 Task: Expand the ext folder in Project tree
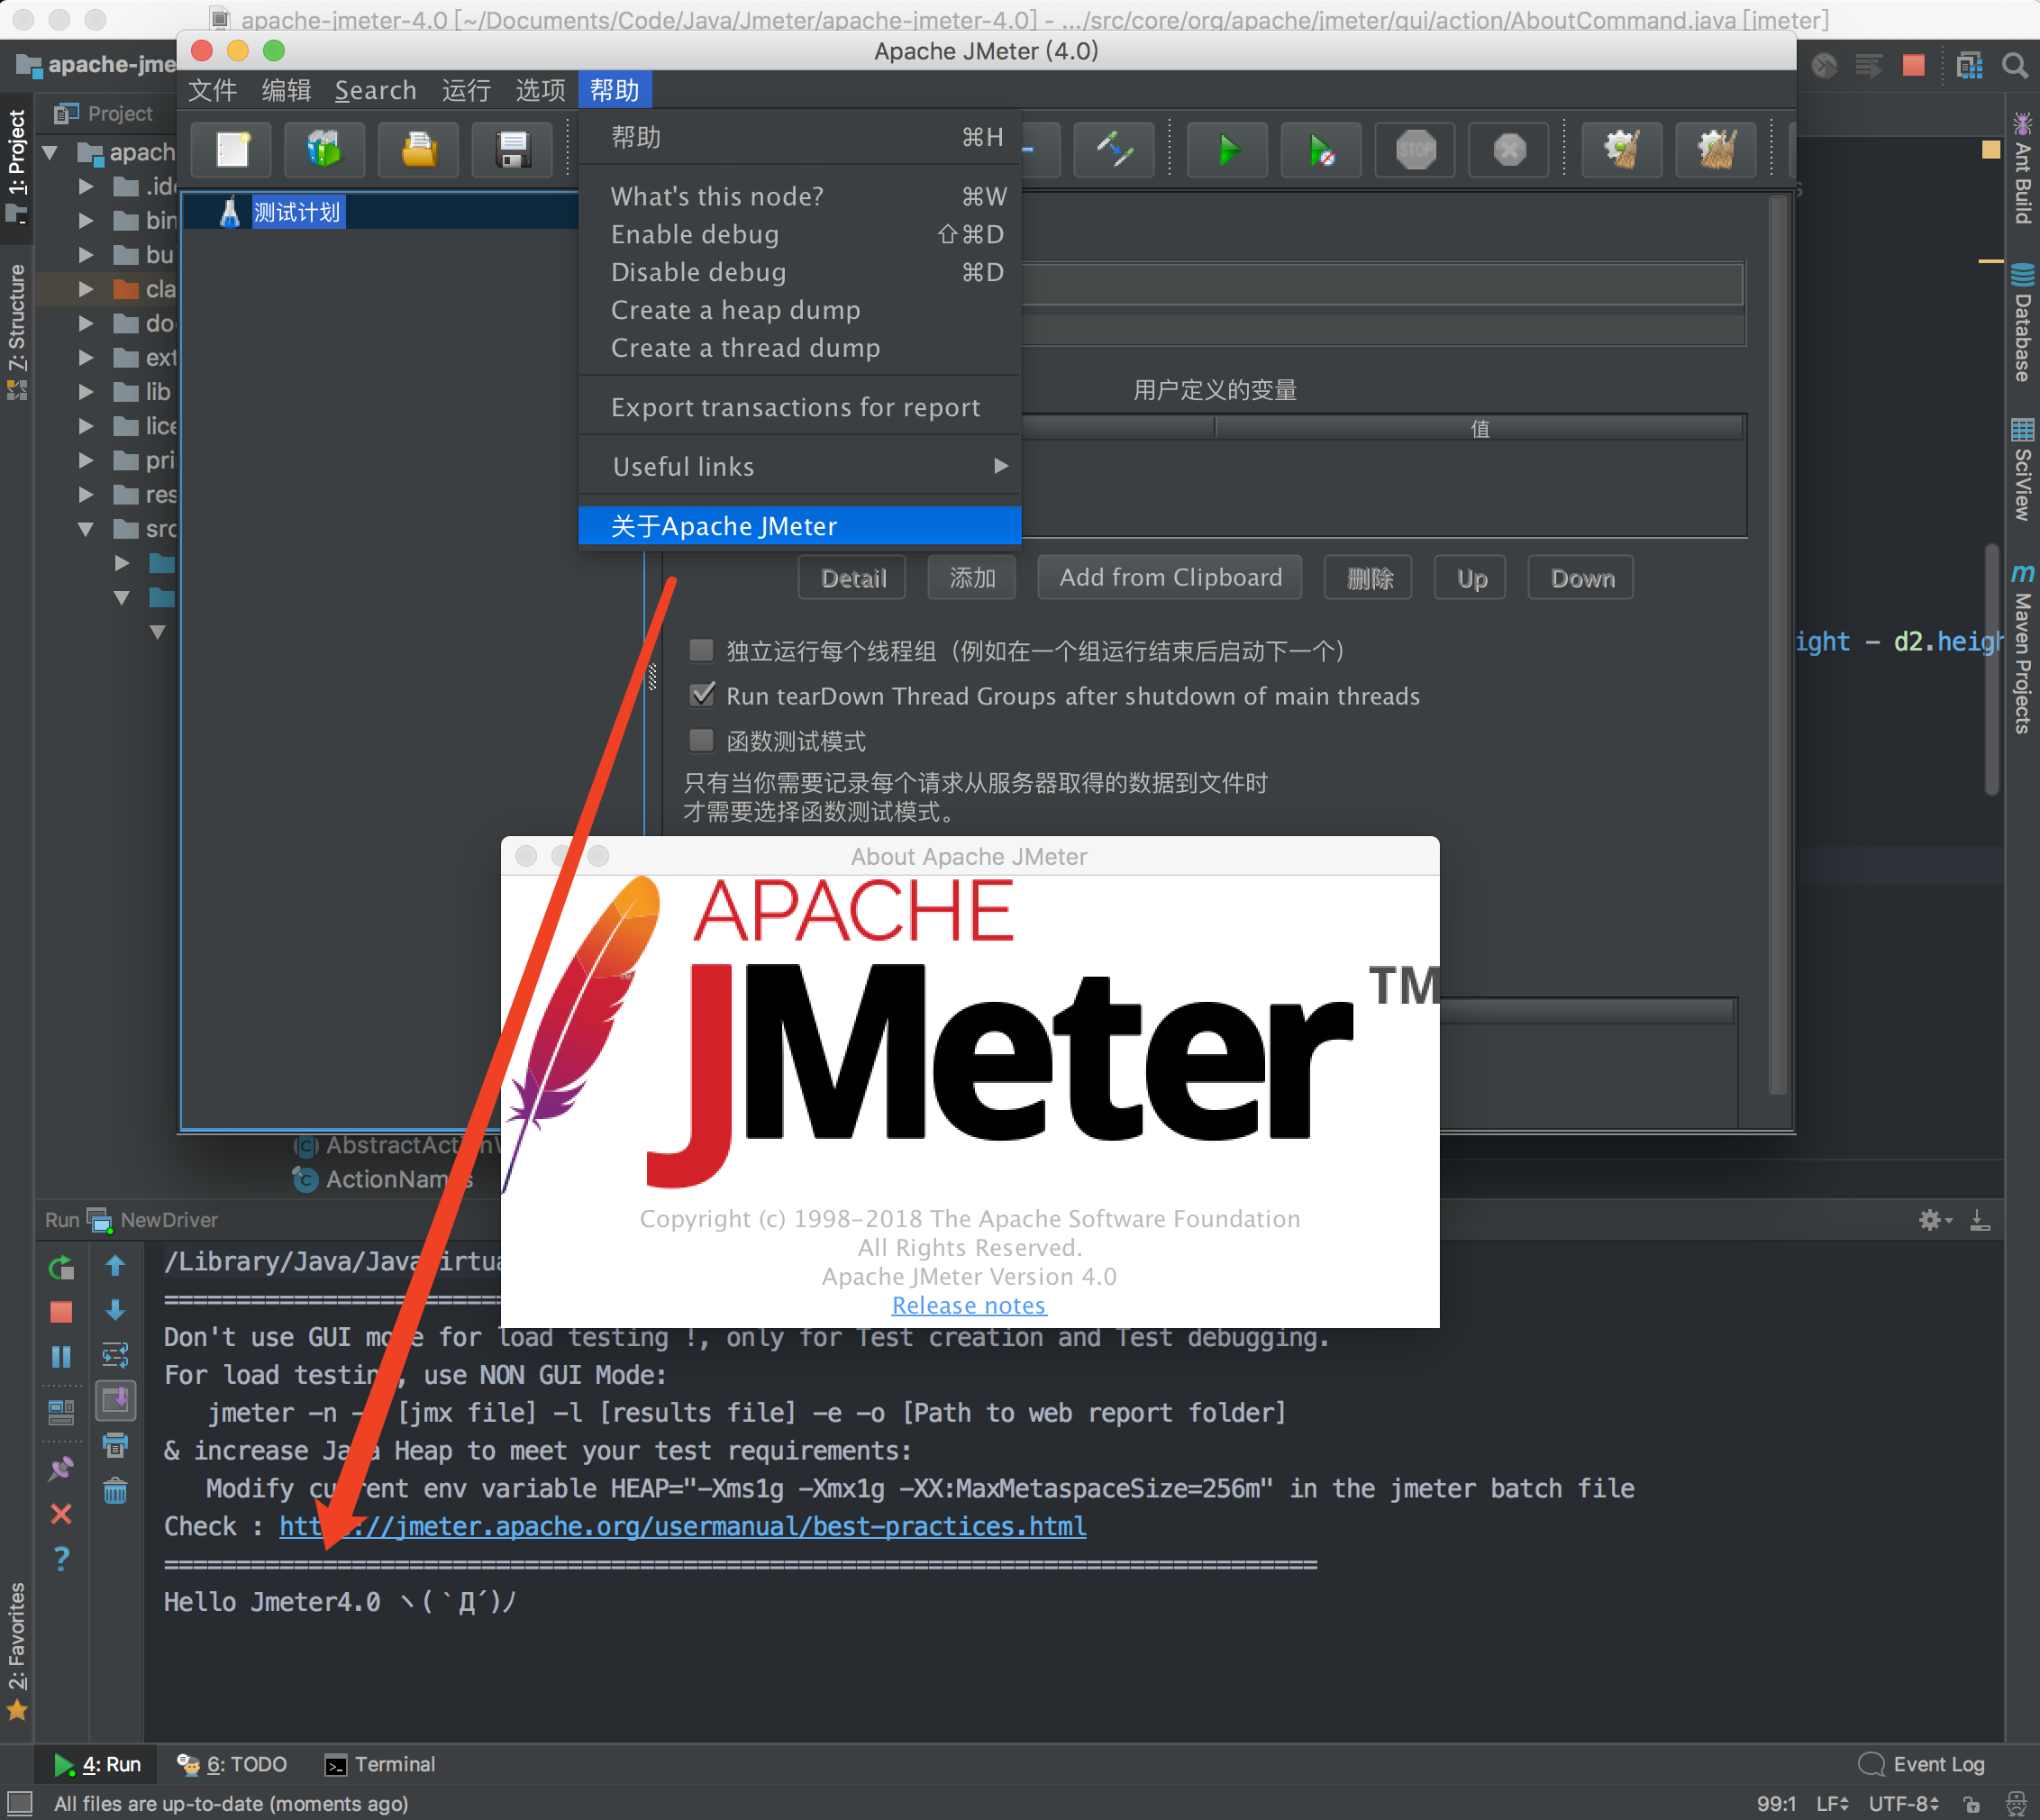86,357
